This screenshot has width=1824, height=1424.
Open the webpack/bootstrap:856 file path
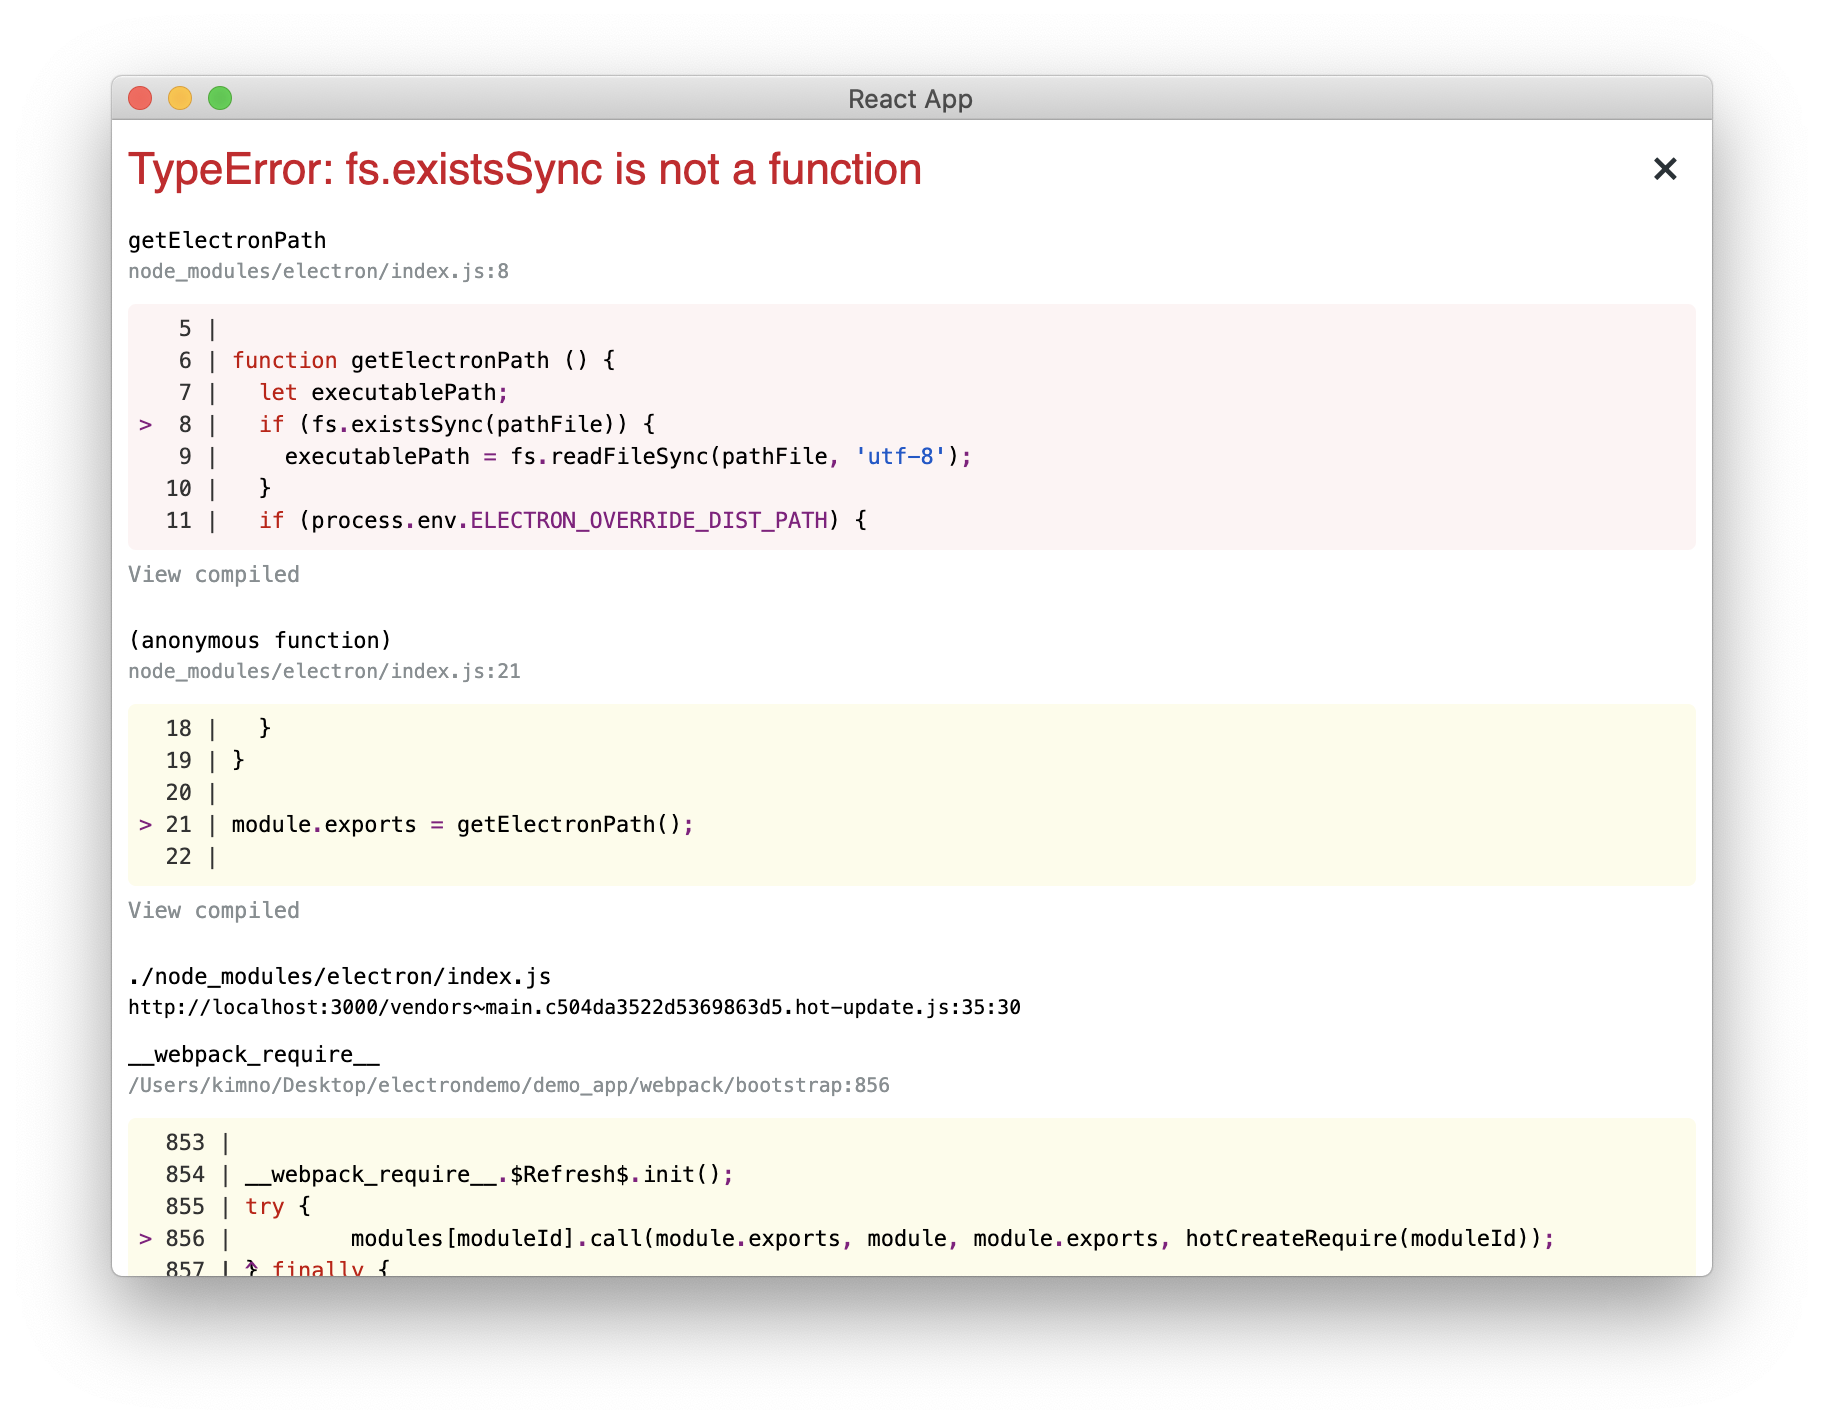(x=509, y=1085)
